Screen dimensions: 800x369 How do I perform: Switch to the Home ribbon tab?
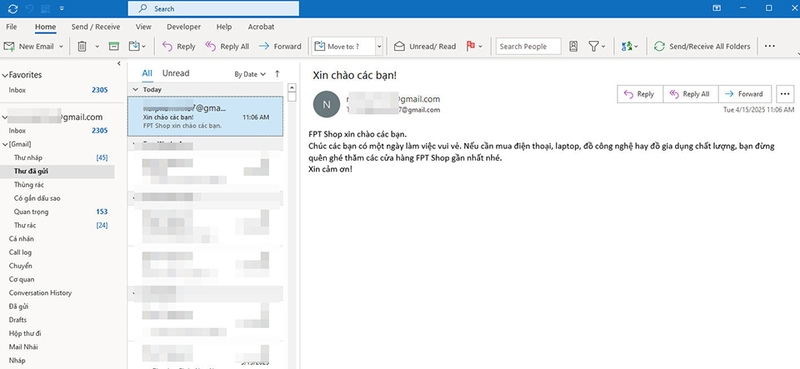(x=45, y=27)
